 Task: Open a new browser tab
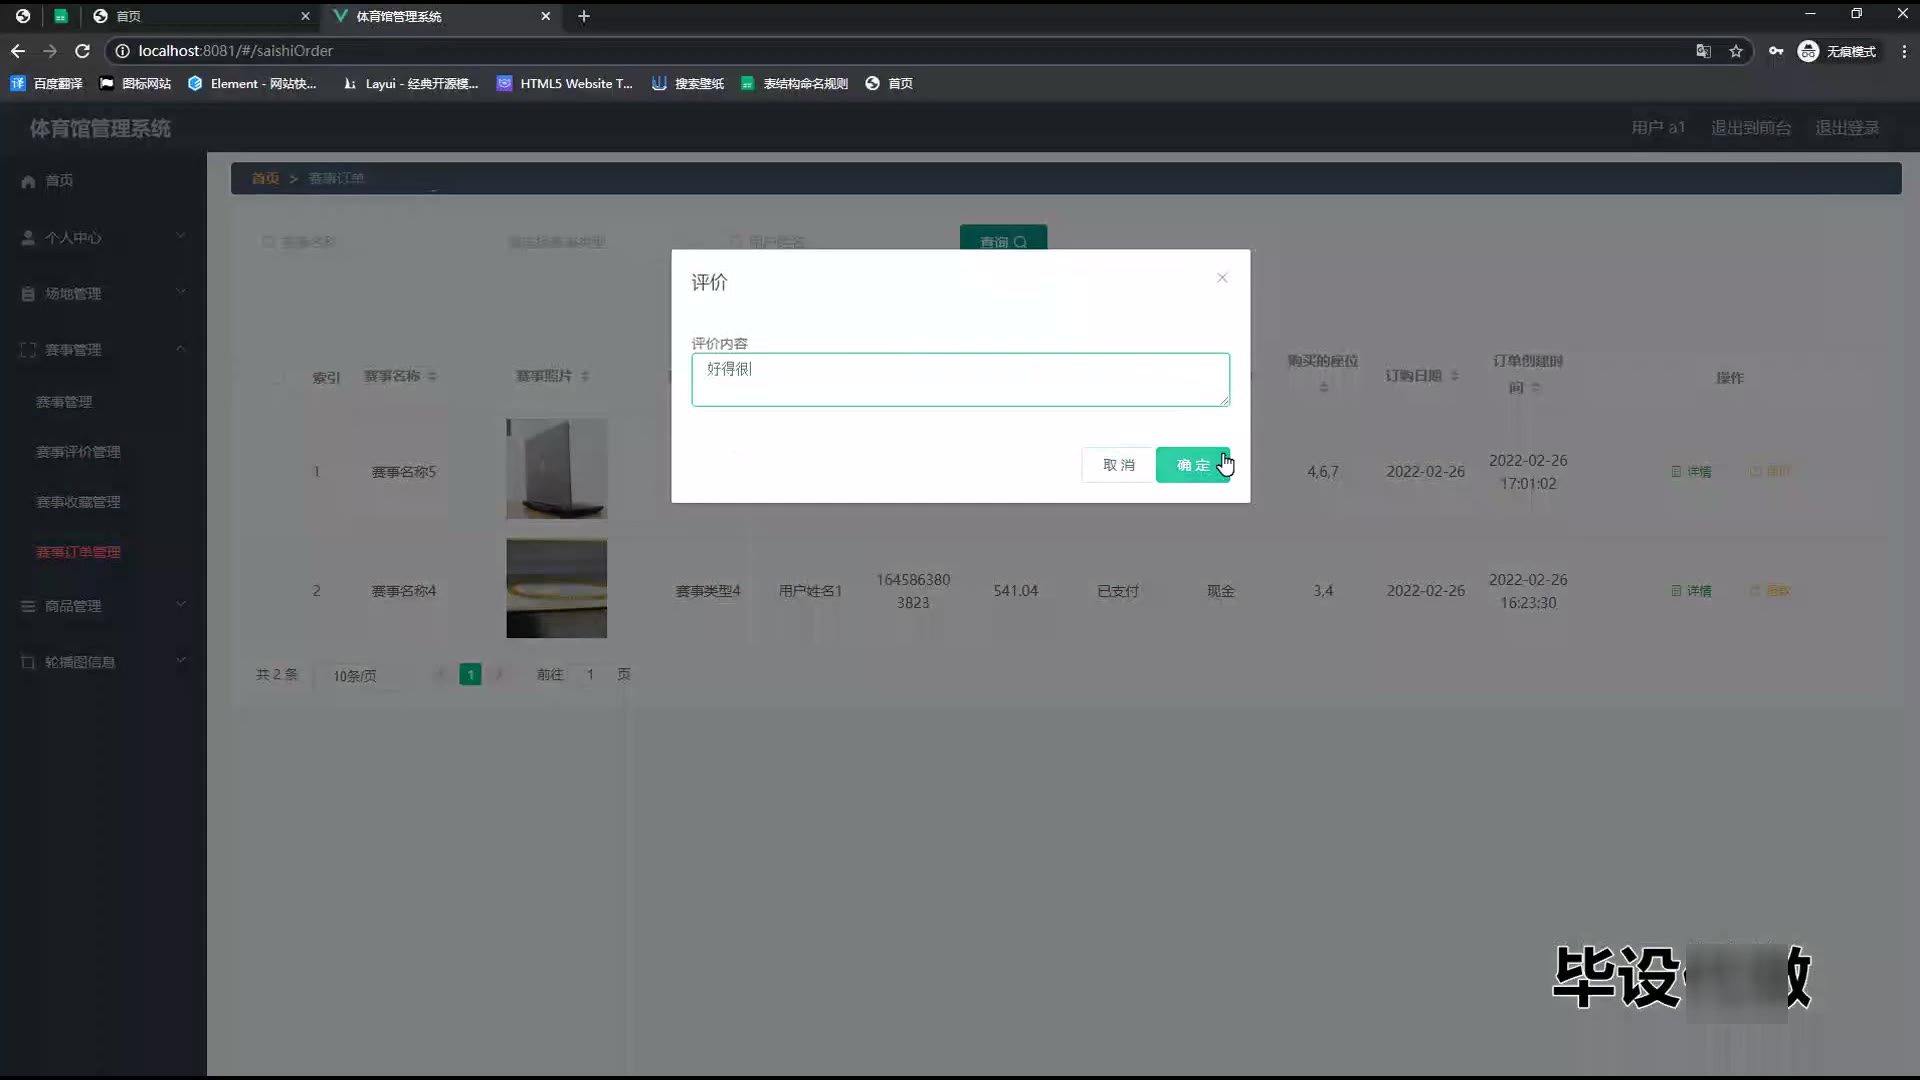pos(584,16)
